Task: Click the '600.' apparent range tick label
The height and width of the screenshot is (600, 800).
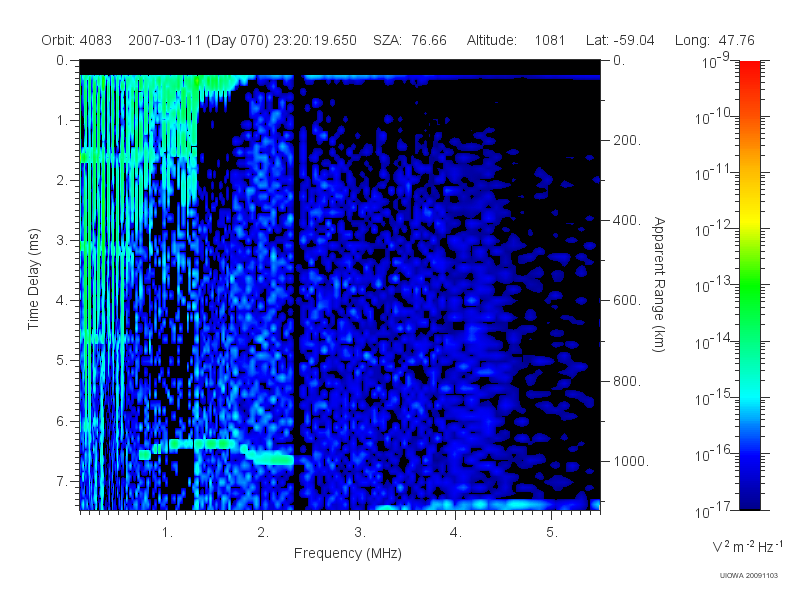Action: (627, 301)
